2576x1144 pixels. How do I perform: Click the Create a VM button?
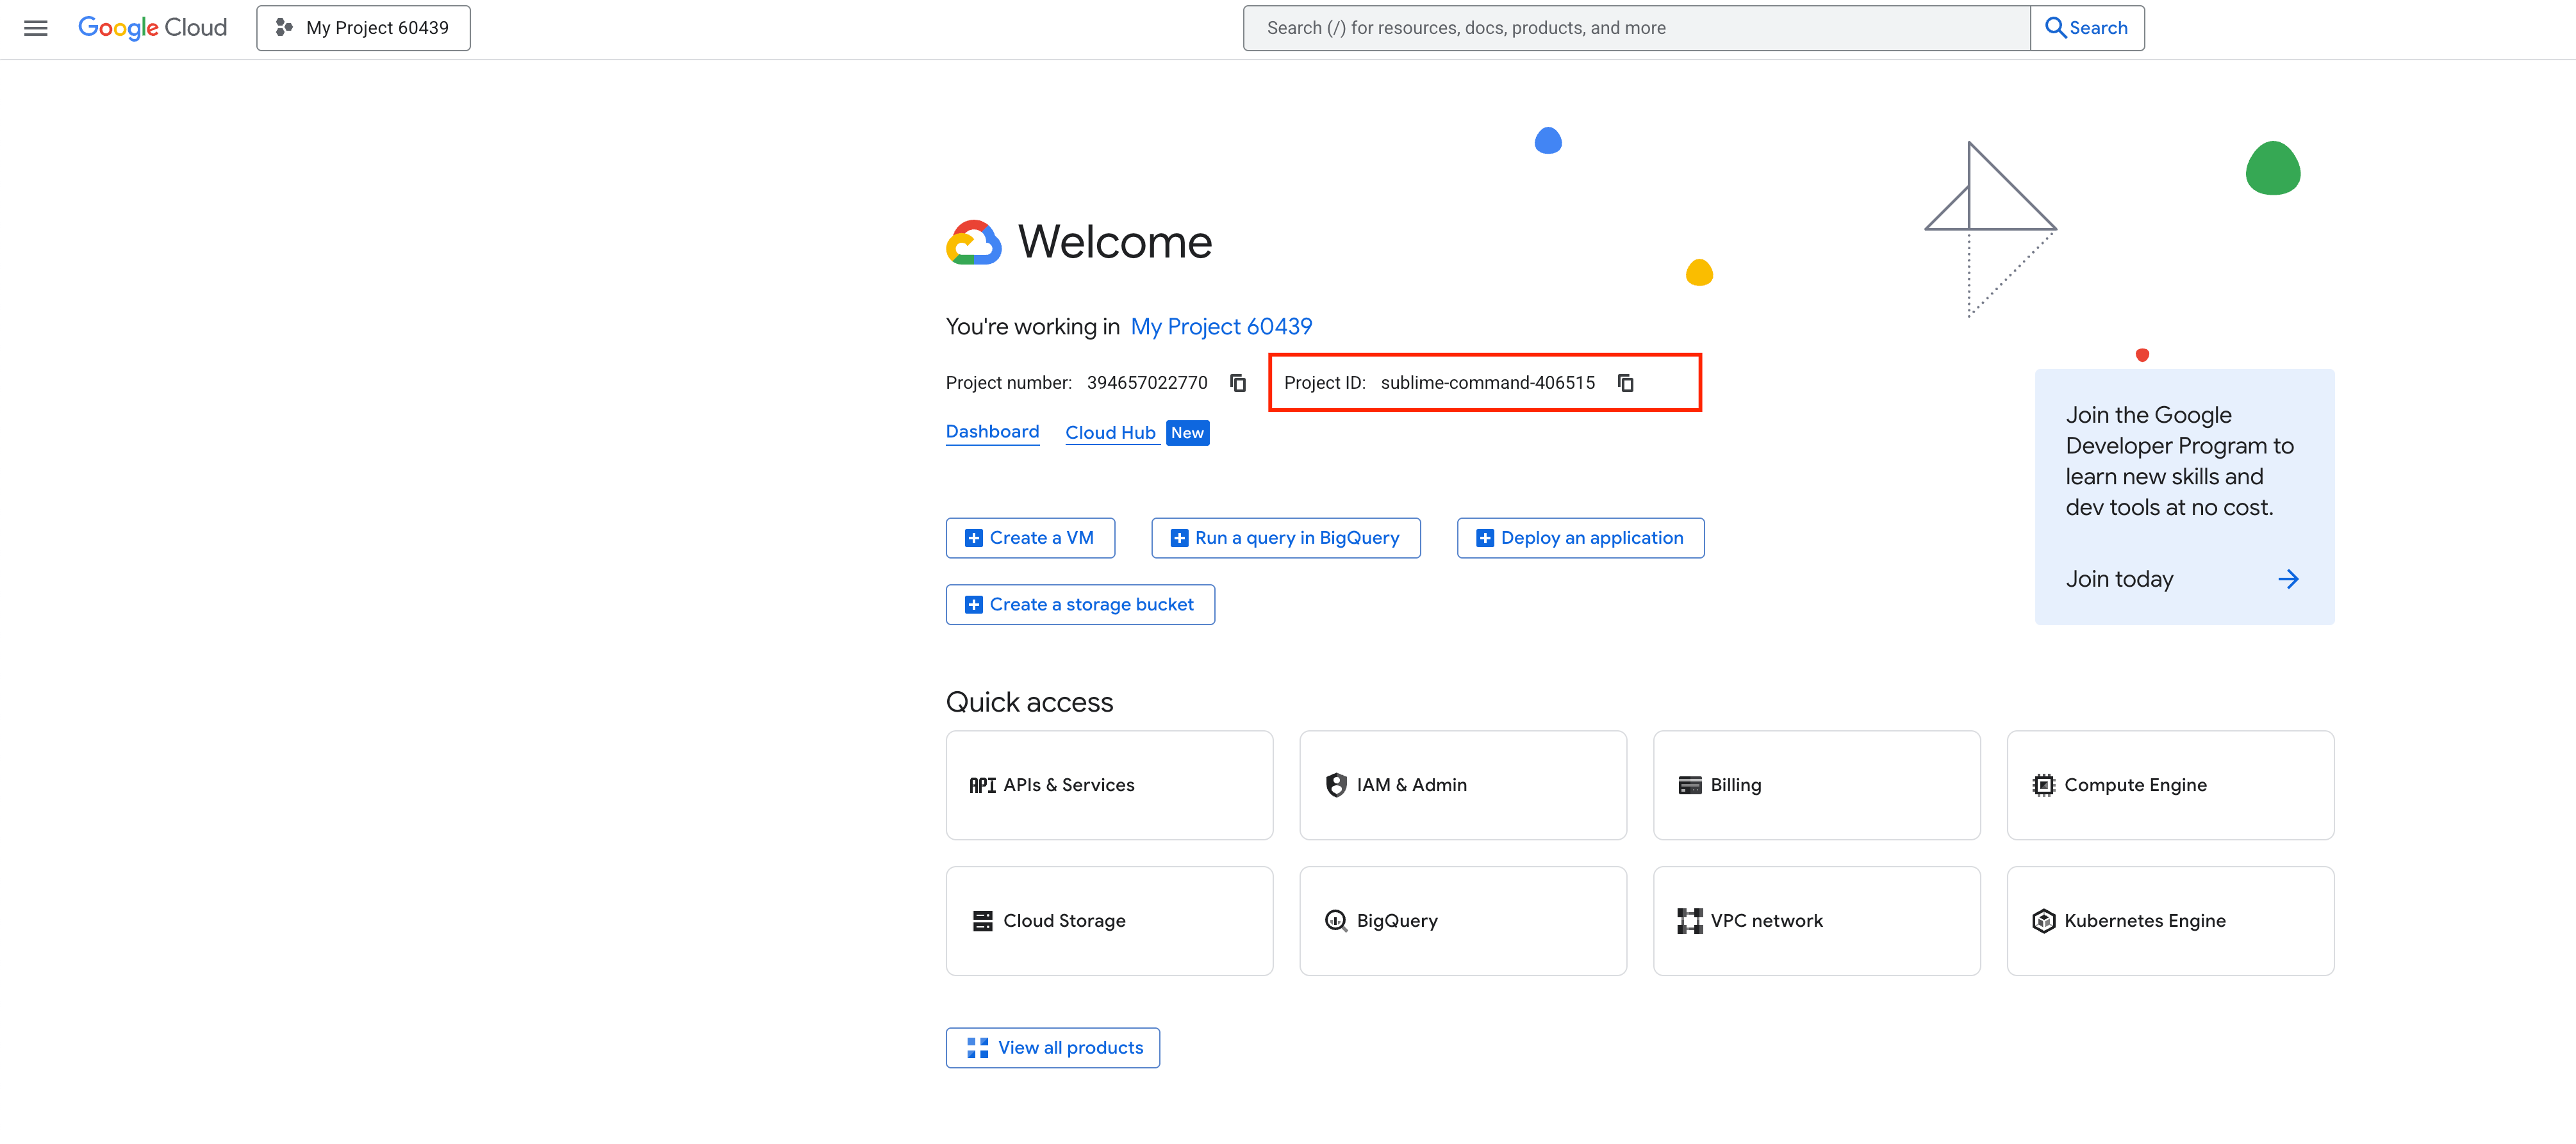(1030, 538)
